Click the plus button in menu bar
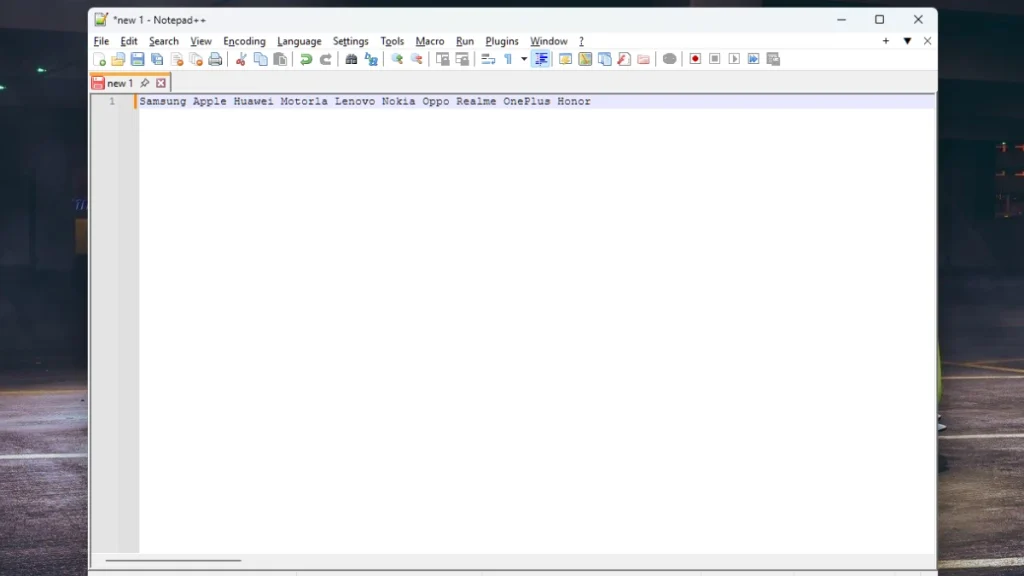Viewport: 1024px width, 576px height. point(886,41)
